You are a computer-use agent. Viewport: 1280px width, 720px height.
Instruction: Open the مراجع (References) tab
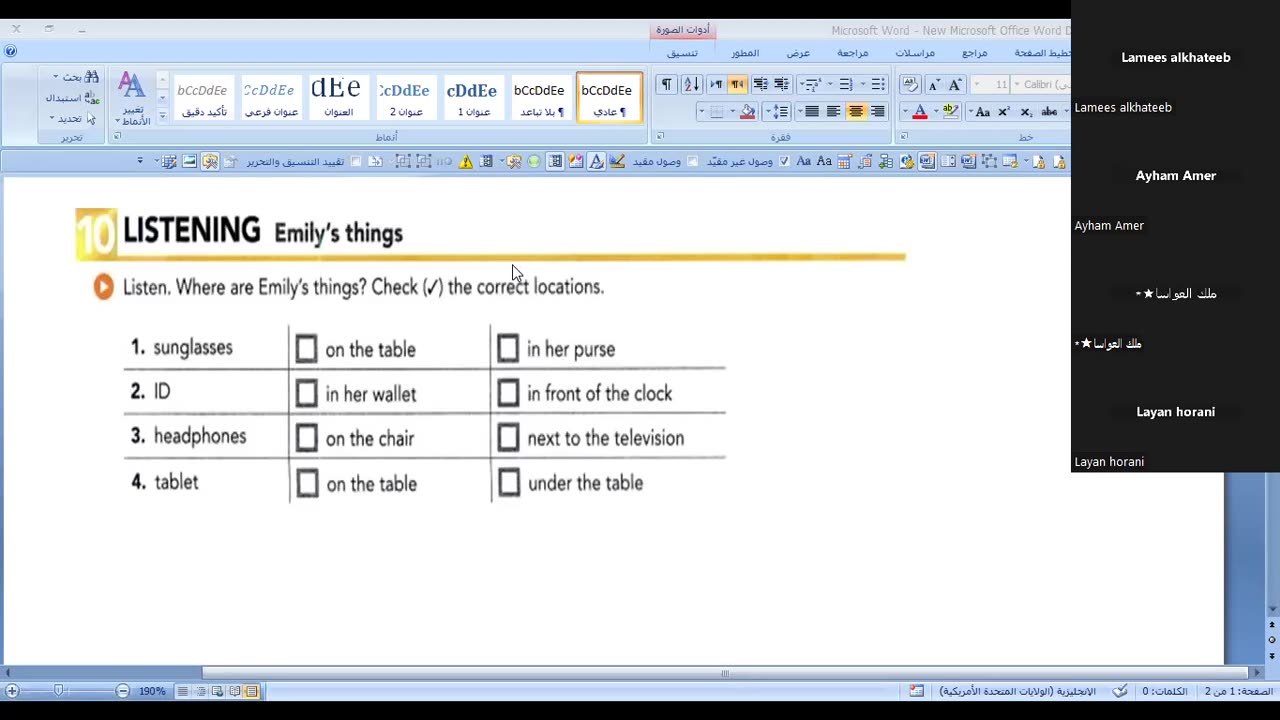click(x=974, y=53)
